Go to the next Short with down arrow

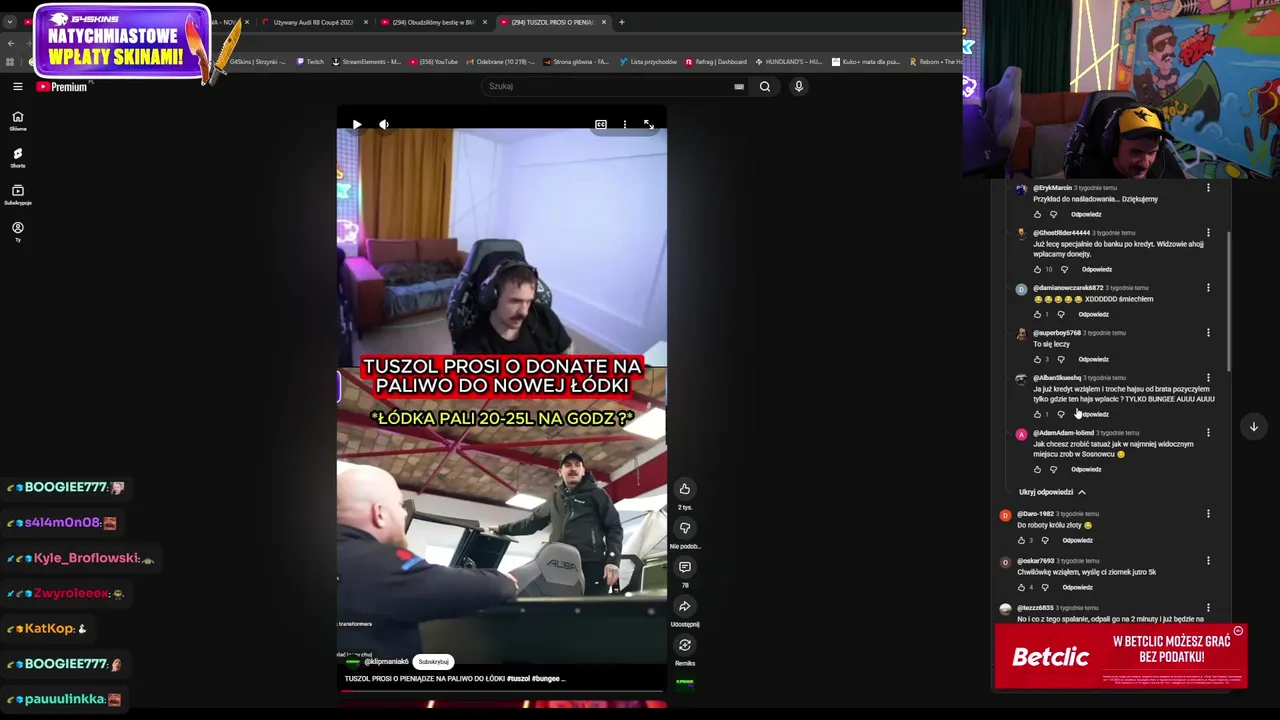pyautogui.click(x=1253, y=427)
